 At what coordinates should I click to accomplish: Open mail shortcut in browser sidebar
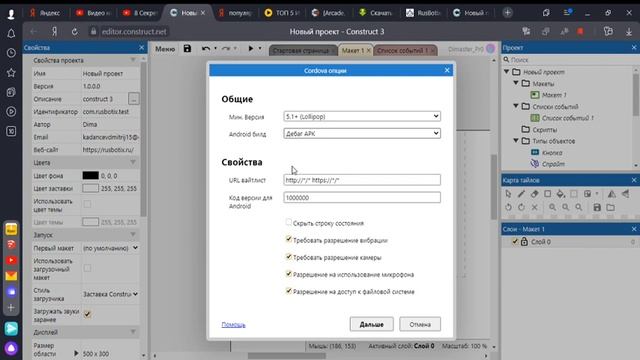tap(11, 276)
